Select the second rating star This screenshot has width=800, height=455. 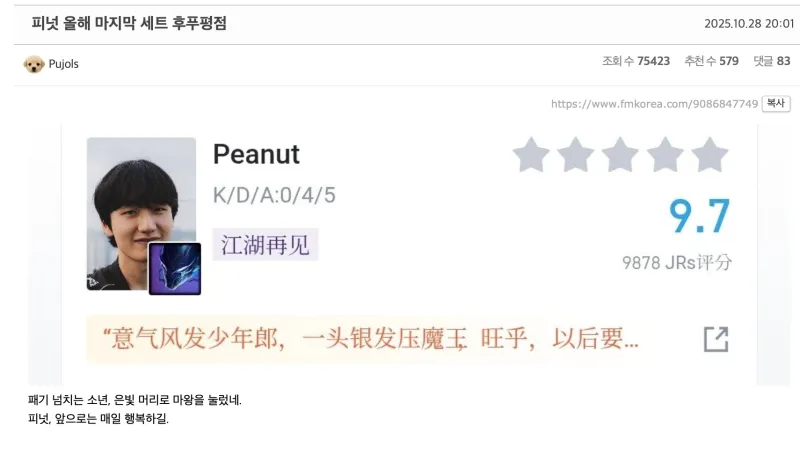[576, 155]
